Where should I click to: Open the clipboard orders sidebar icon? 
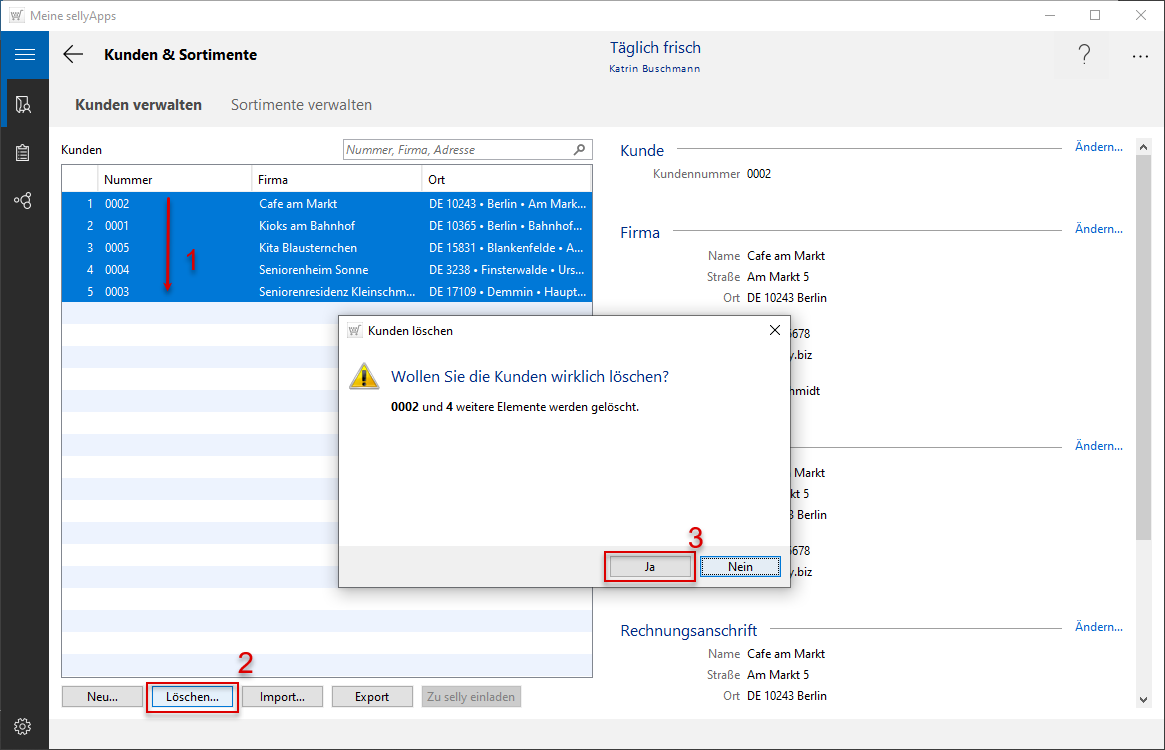pos(24,153)
